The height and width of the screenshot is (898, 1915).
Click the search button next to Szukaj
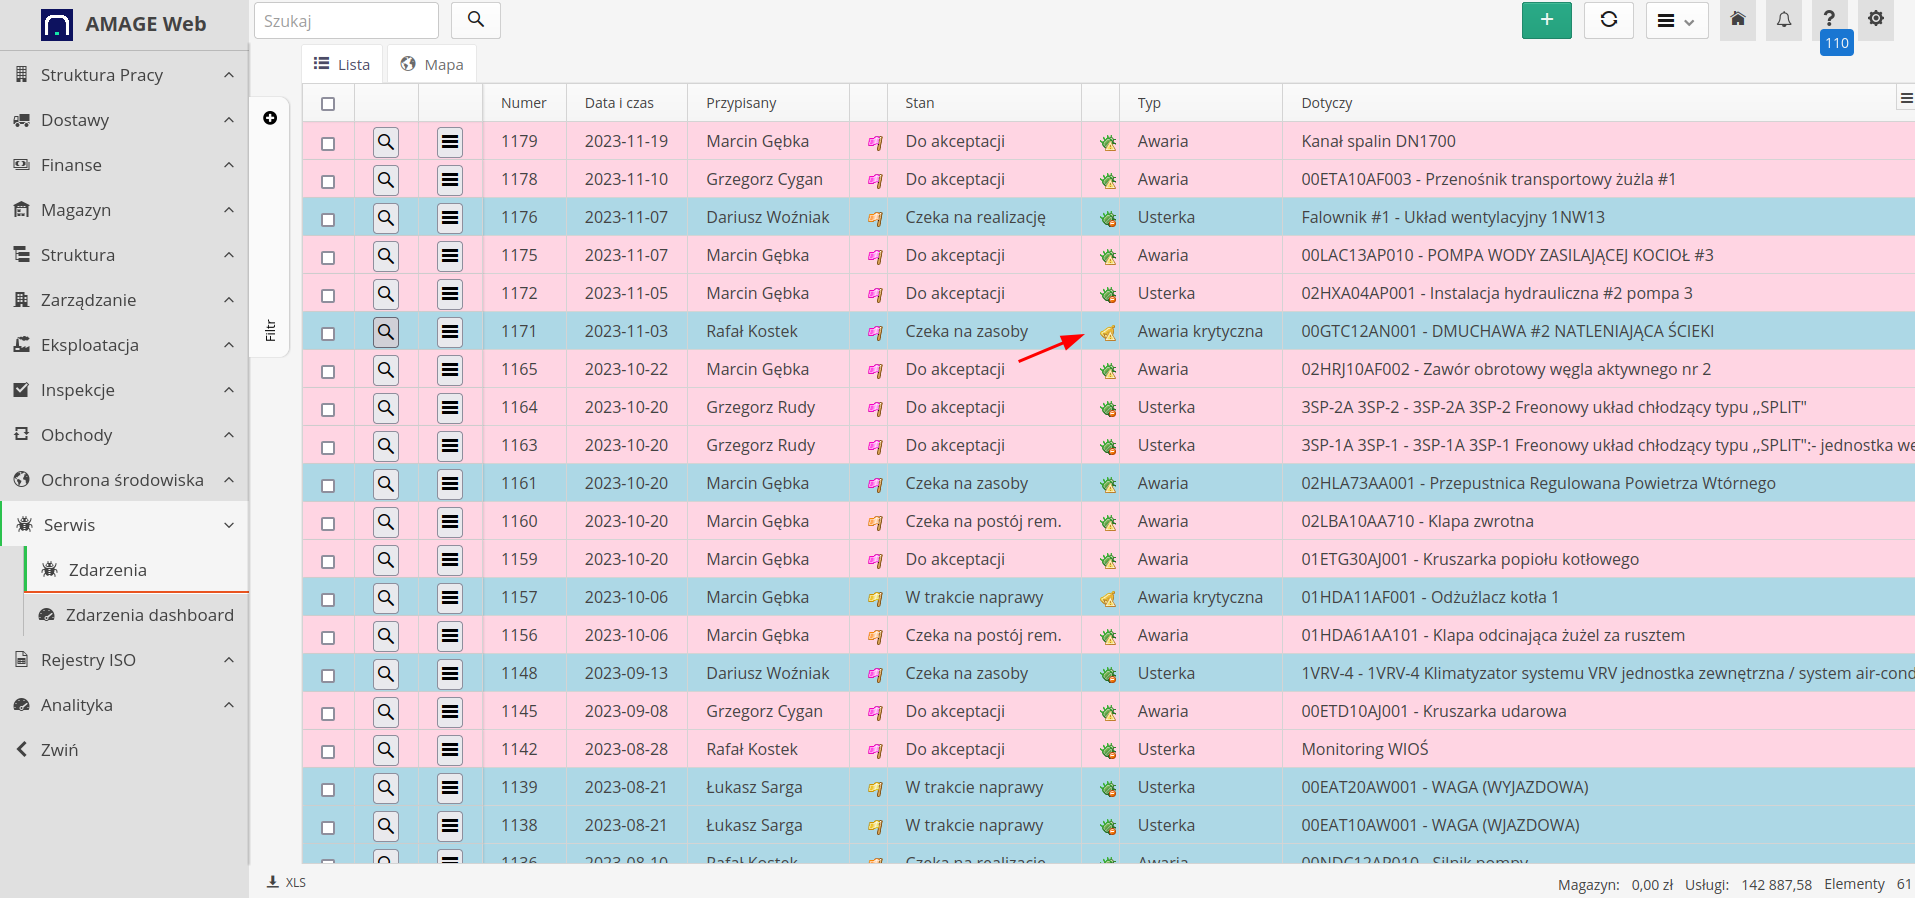pyautogui.click(x=476, y=20)
